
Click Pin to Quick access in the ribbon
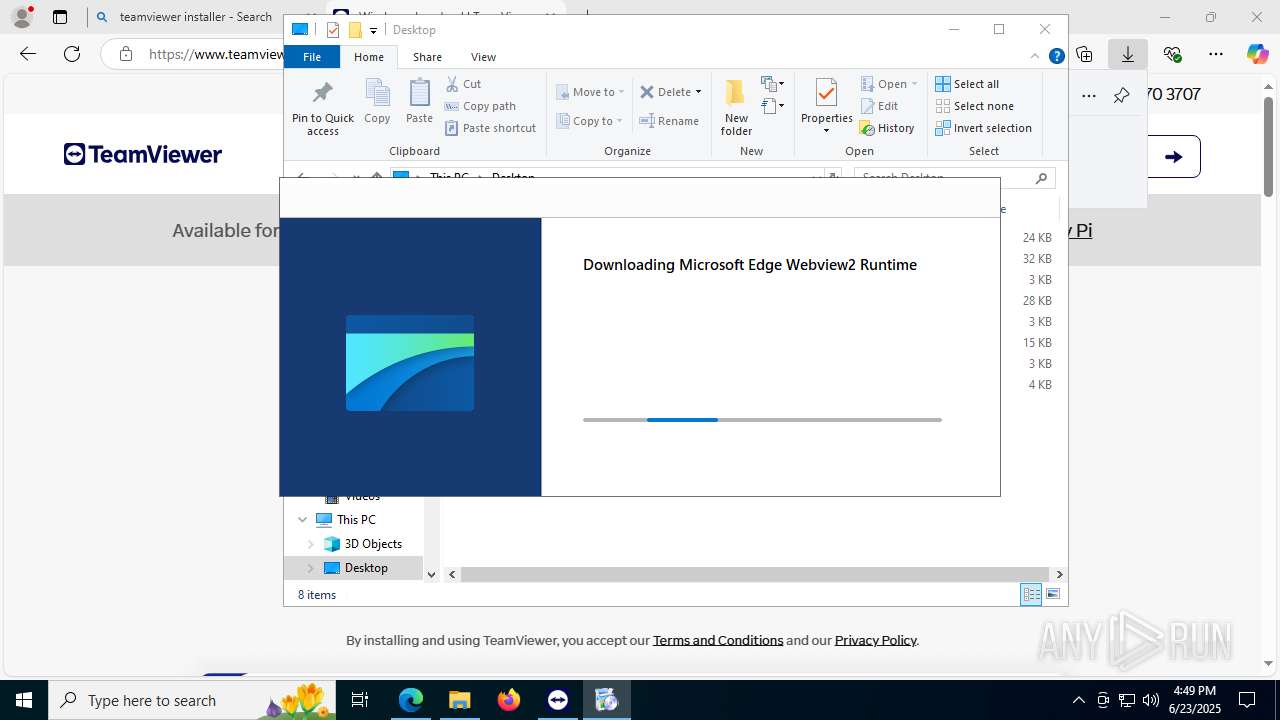[x=322, y=108]
